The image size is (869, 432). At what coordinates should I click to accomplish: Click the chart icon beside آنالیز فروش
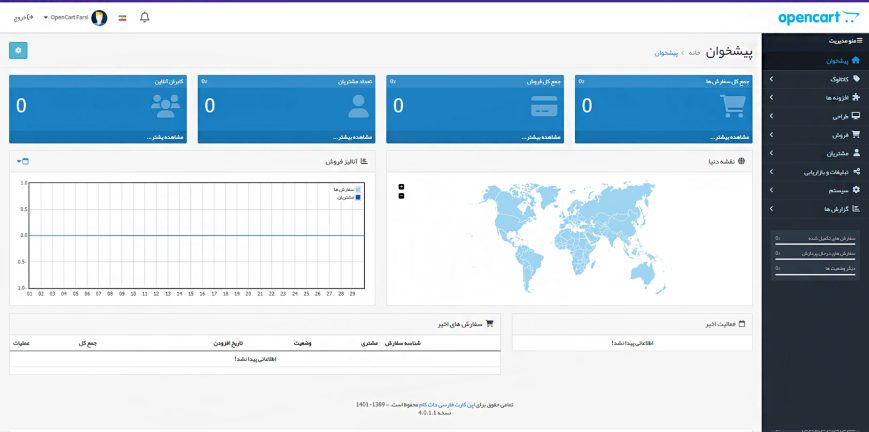[x=364, y=161]
